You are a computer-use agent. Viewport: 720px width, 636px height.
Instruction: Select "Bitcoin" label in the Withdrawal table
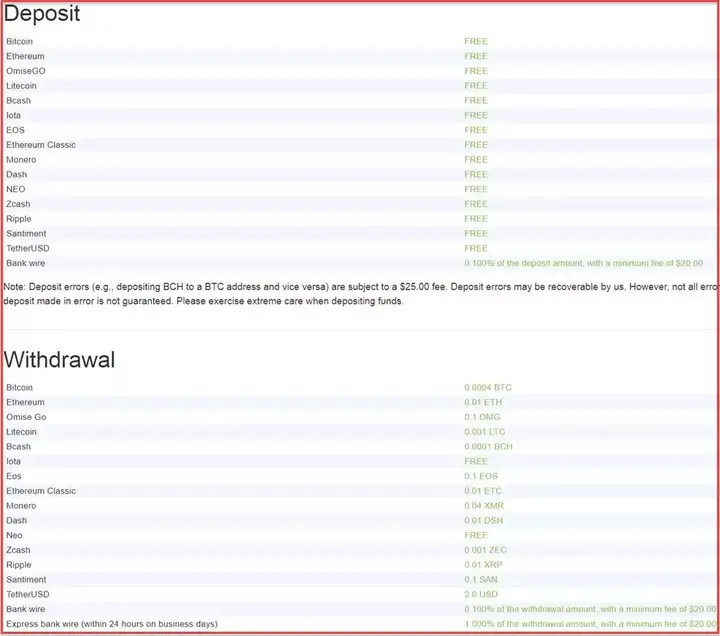19,388
